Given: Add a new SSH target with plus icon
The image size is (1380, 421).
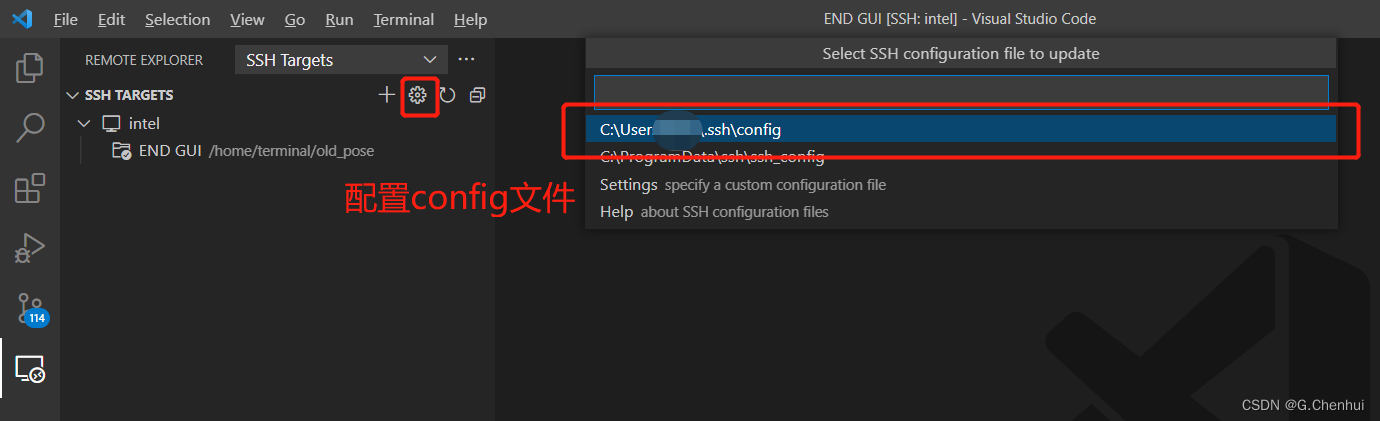Looking at the screenshot, I should [387, 95].
